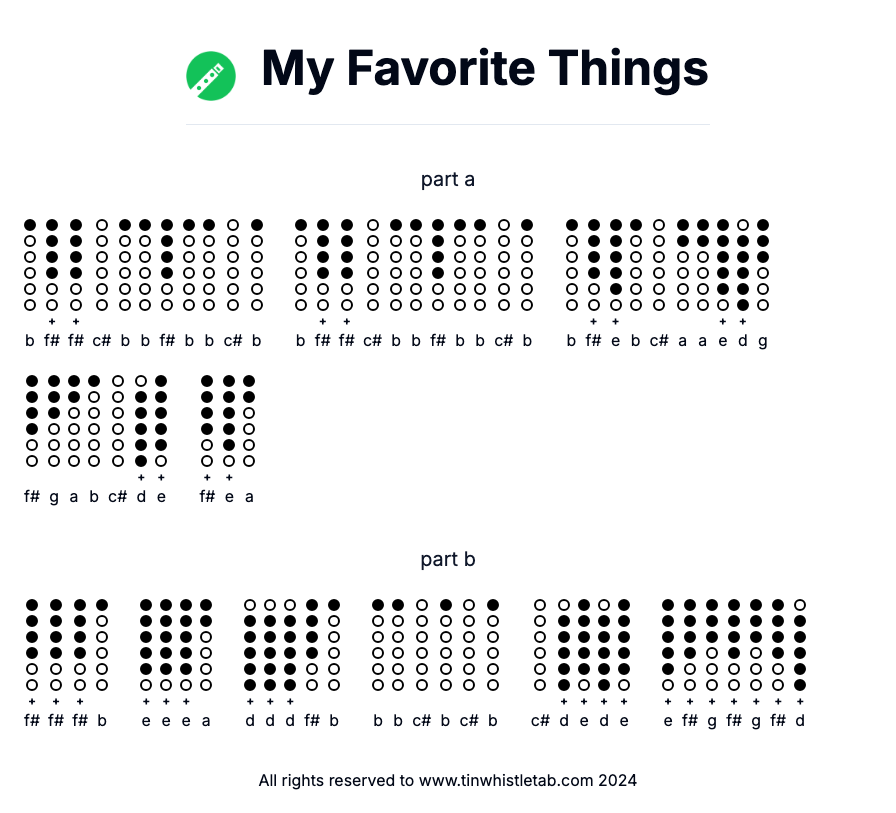Select the final "a" fingering diagram of part a
Screen dimensions: 896x813
[x=249, y=421]
